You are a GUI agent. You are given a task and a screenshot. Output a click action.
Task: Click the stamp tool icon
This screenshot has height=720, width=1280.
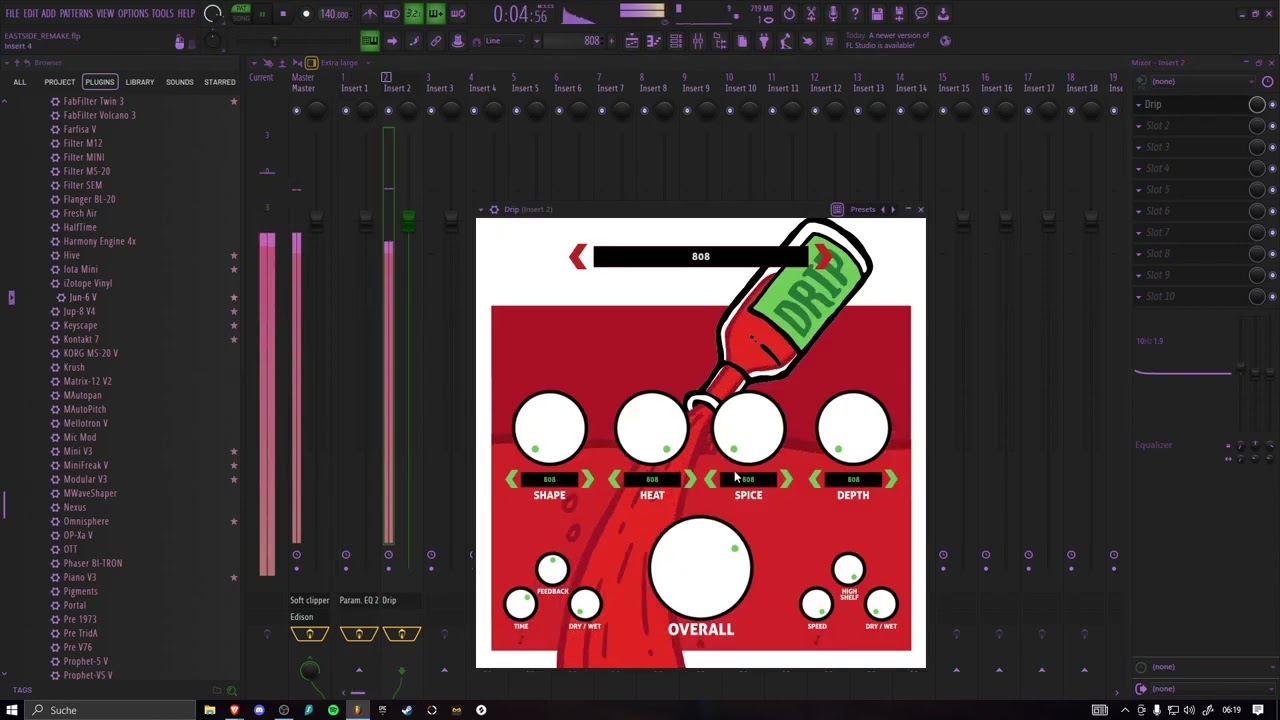tap(458, 41)
